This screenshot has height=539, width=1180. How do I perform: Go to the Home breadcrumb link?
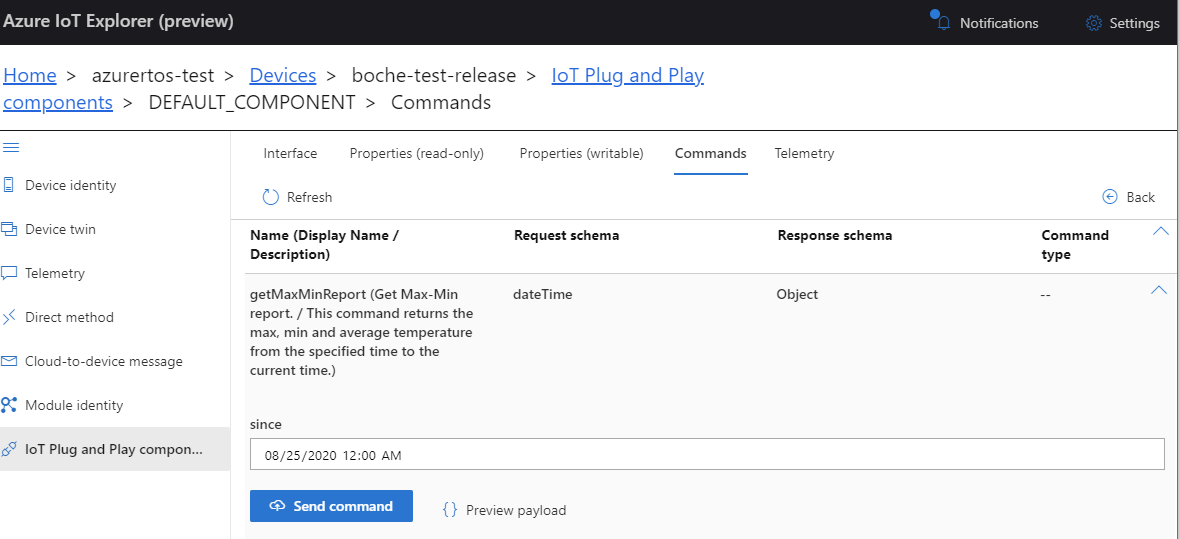30,75
